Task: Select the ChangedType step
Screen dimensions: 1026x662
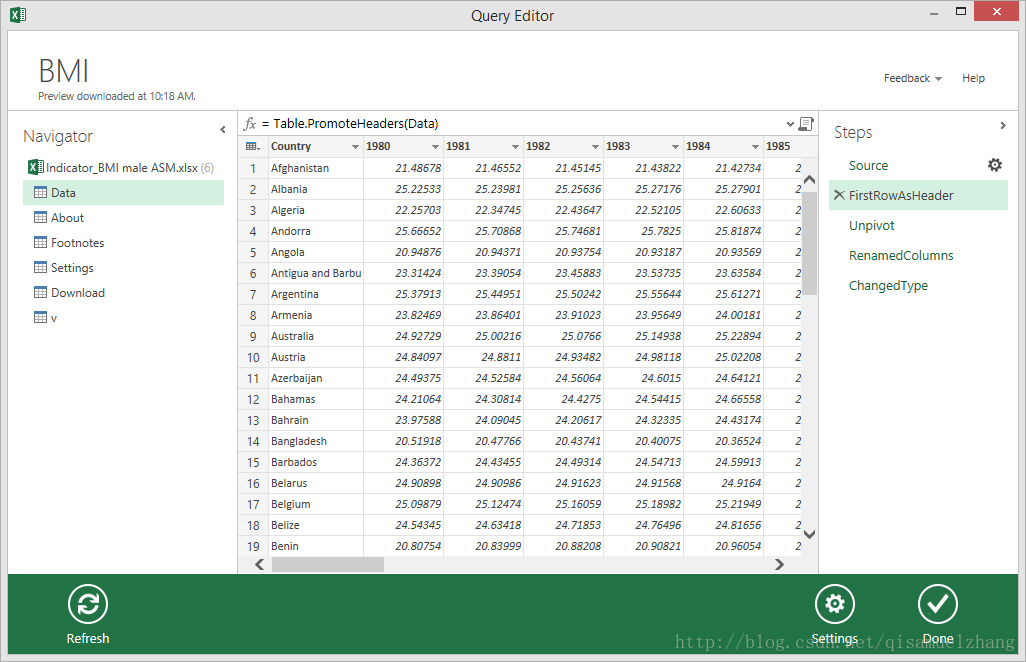Action: pyautogui.click(x=888, y=285)
